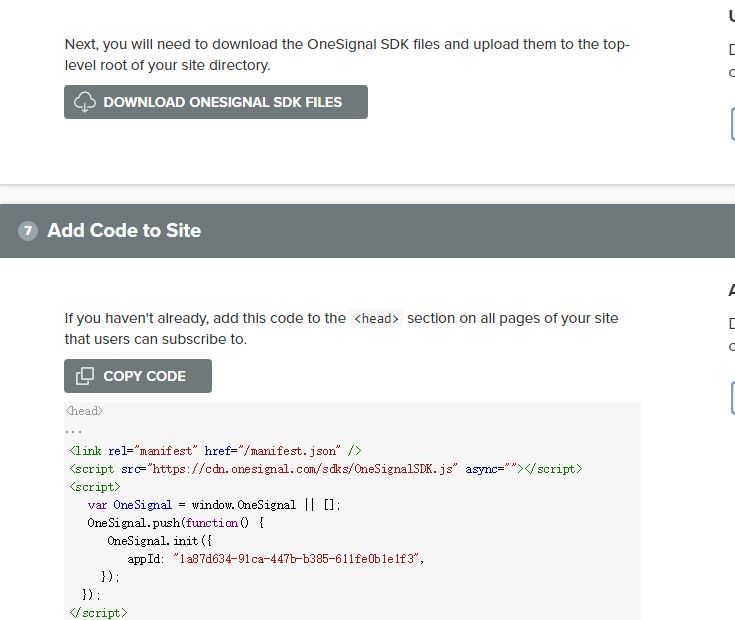This screenshot has width=735, height=620.
Task: Click the Download OneSignal SDK Files button
Action: 216,102
